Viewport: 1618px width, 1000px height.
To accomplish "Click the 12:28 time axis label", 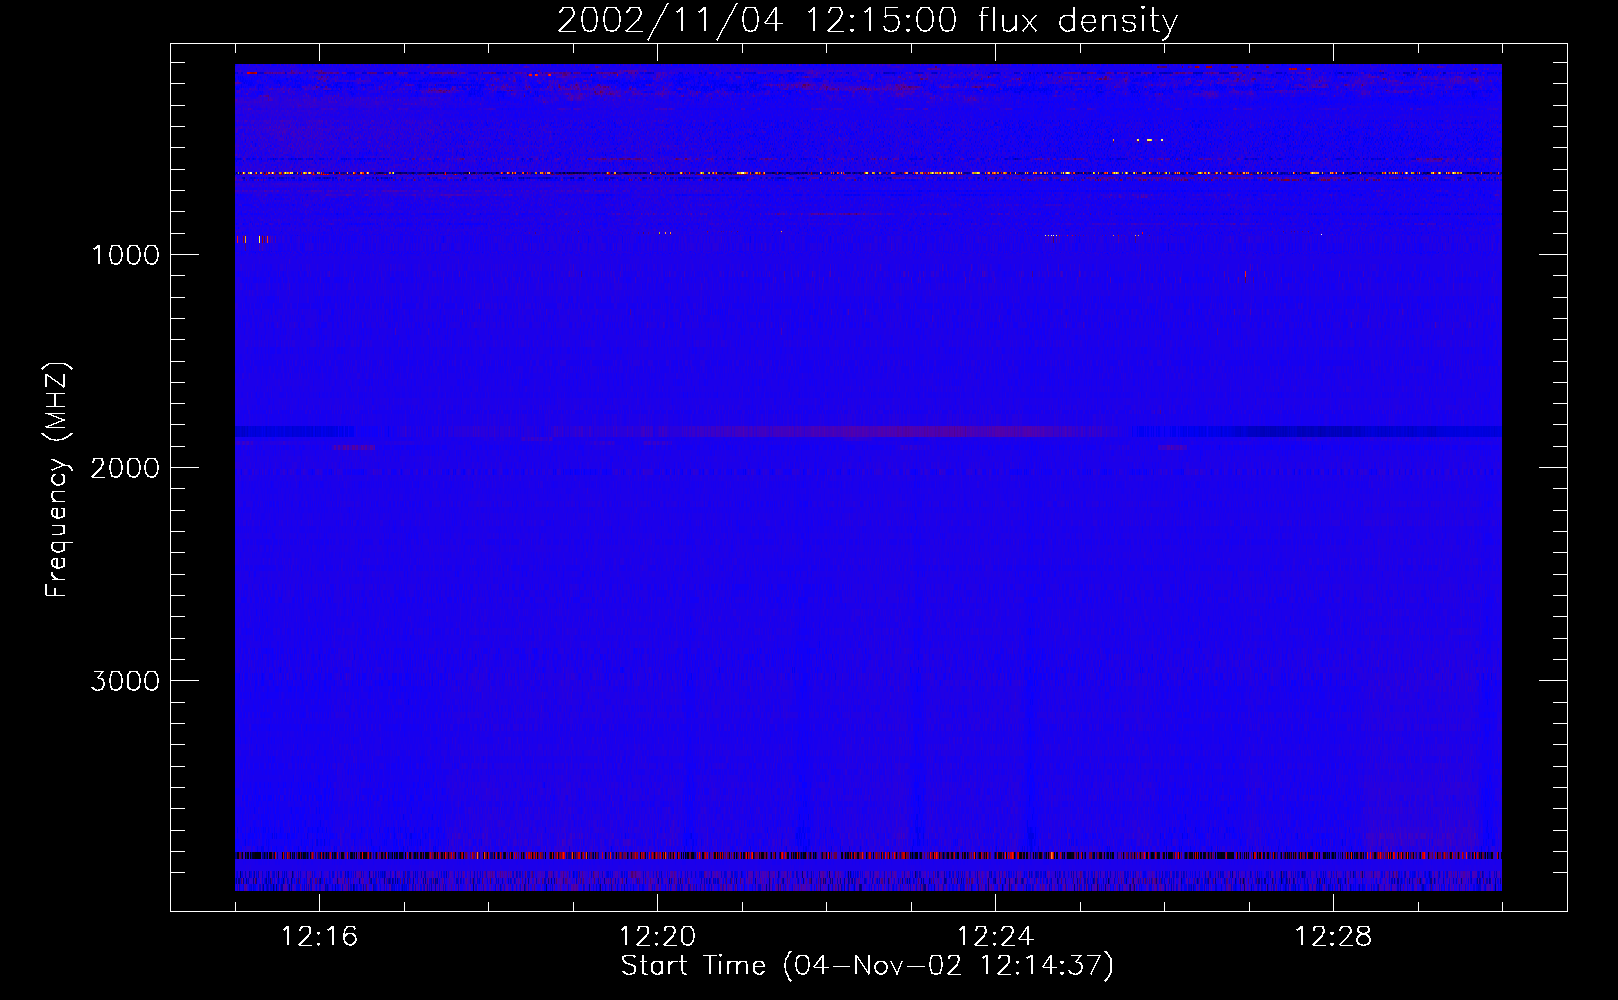I will click(1333, 937).
